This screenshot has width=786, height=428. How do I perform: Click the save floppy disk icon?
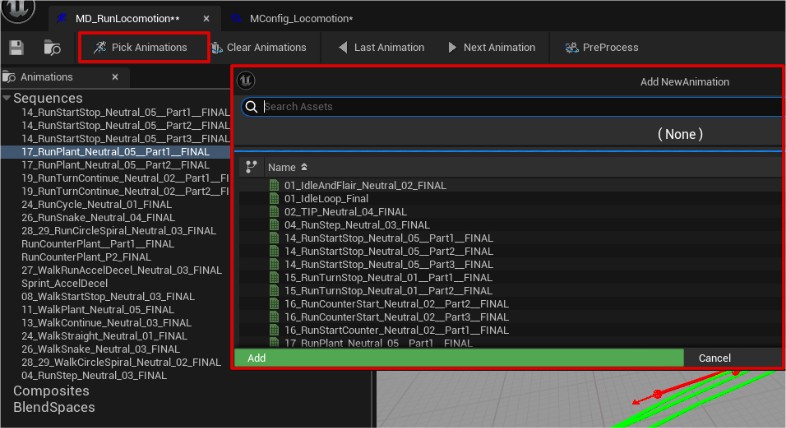[x=17, y=48]
